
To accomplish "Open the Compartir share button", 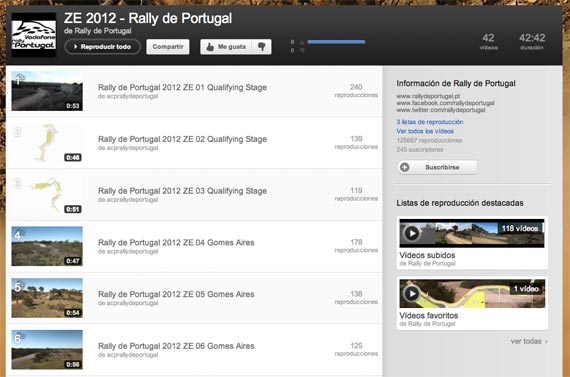I will [168, 47].
